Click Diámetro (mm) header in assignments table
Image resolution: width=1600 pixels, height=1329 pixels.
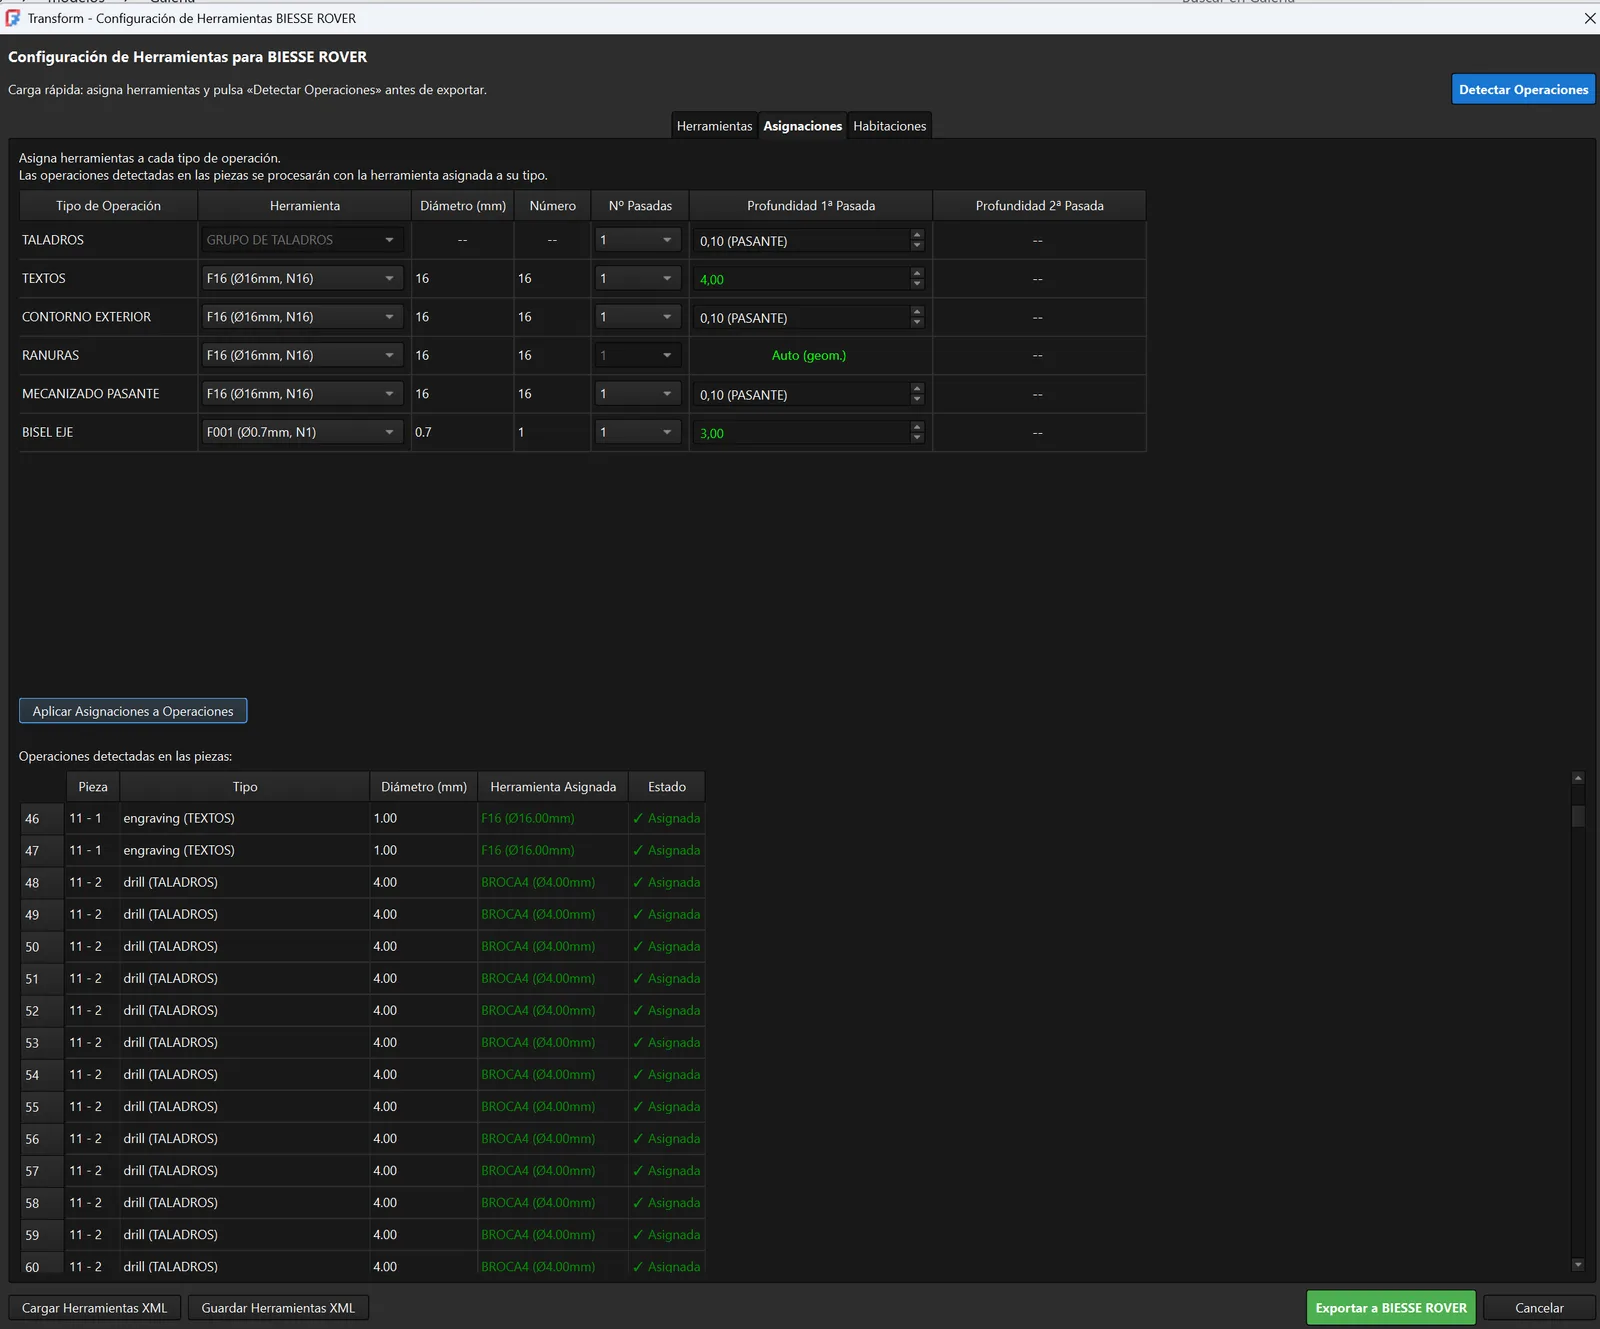[x=463, y=206]
